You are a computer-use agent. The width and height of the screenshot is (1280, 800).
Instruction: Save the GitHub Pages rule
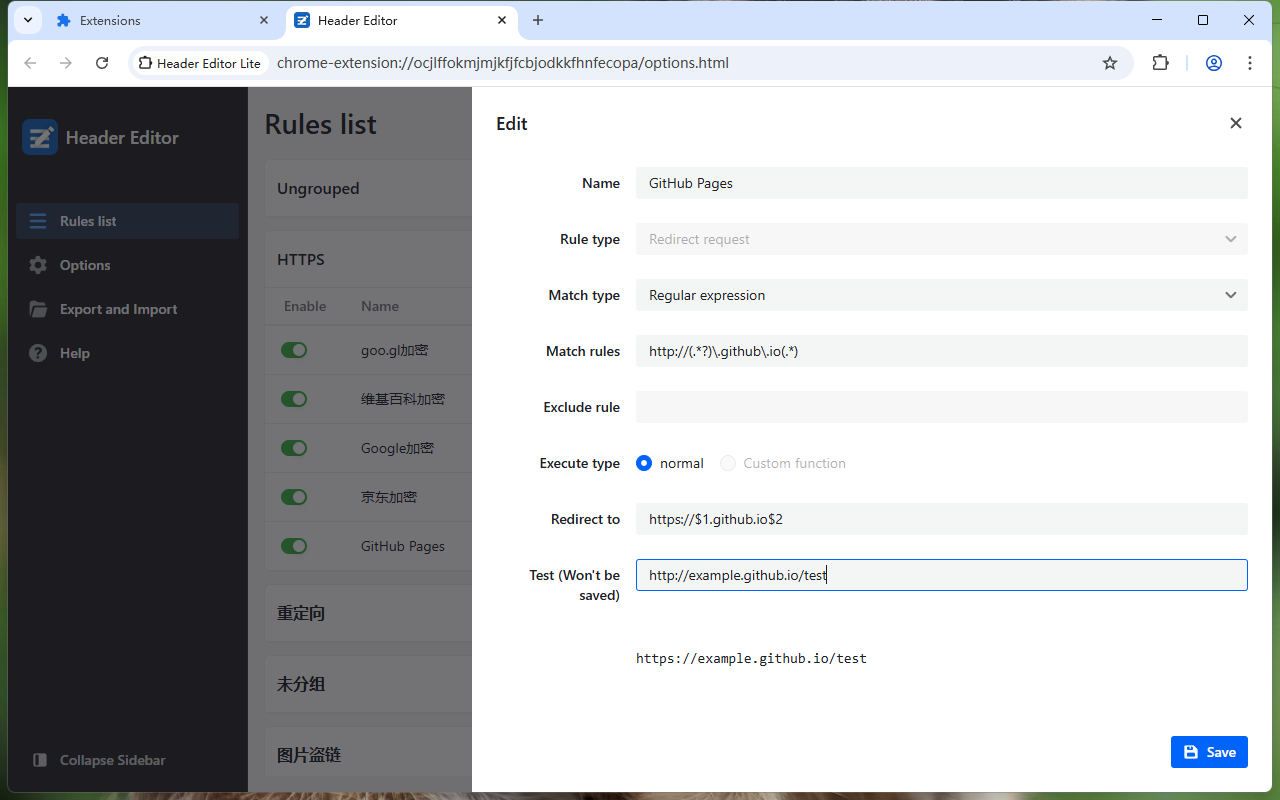pos(1209,751)
